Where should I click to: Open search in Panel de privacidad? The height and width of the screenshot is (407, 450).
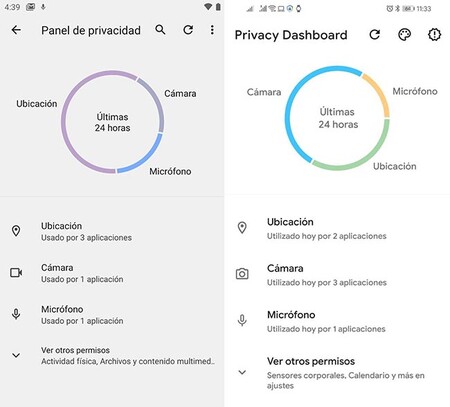pos(160,30)
